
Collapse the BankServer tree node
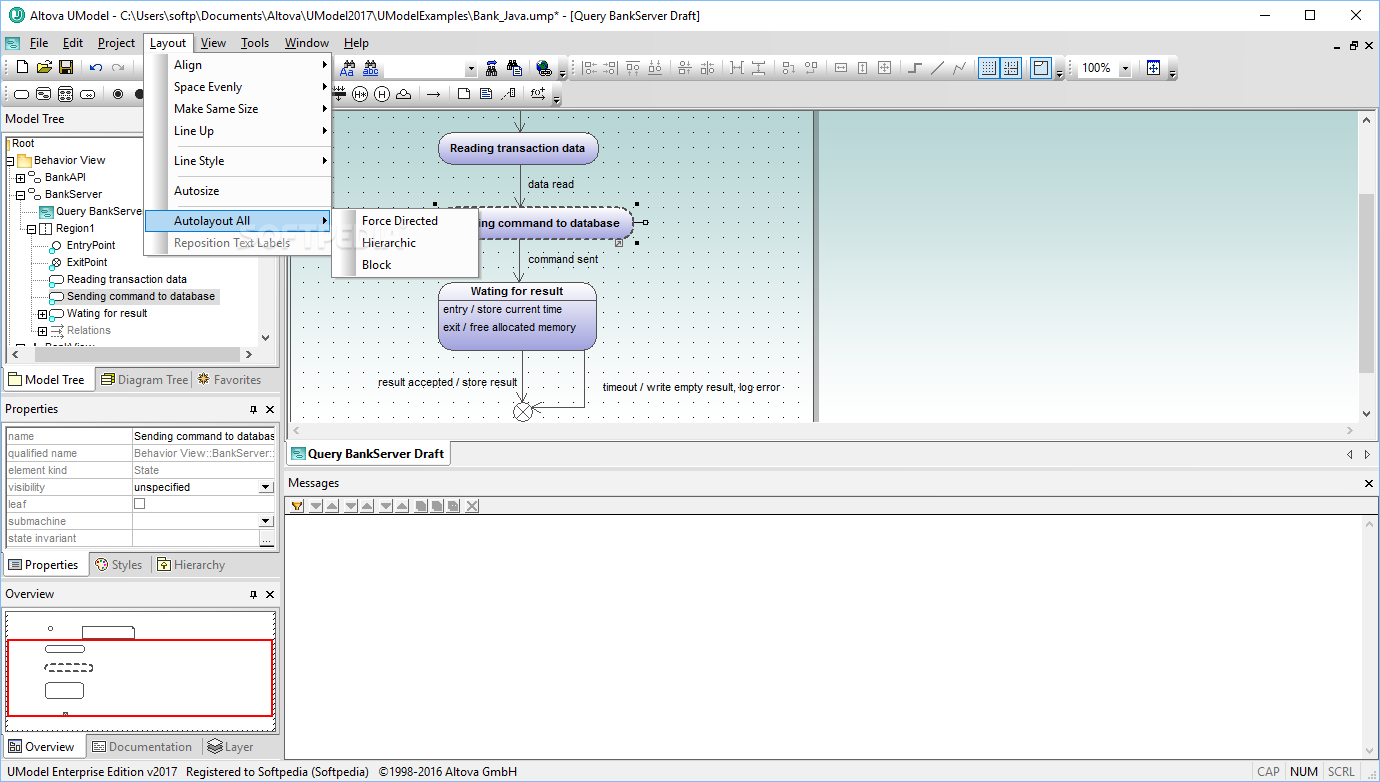(x=20, y=194)
